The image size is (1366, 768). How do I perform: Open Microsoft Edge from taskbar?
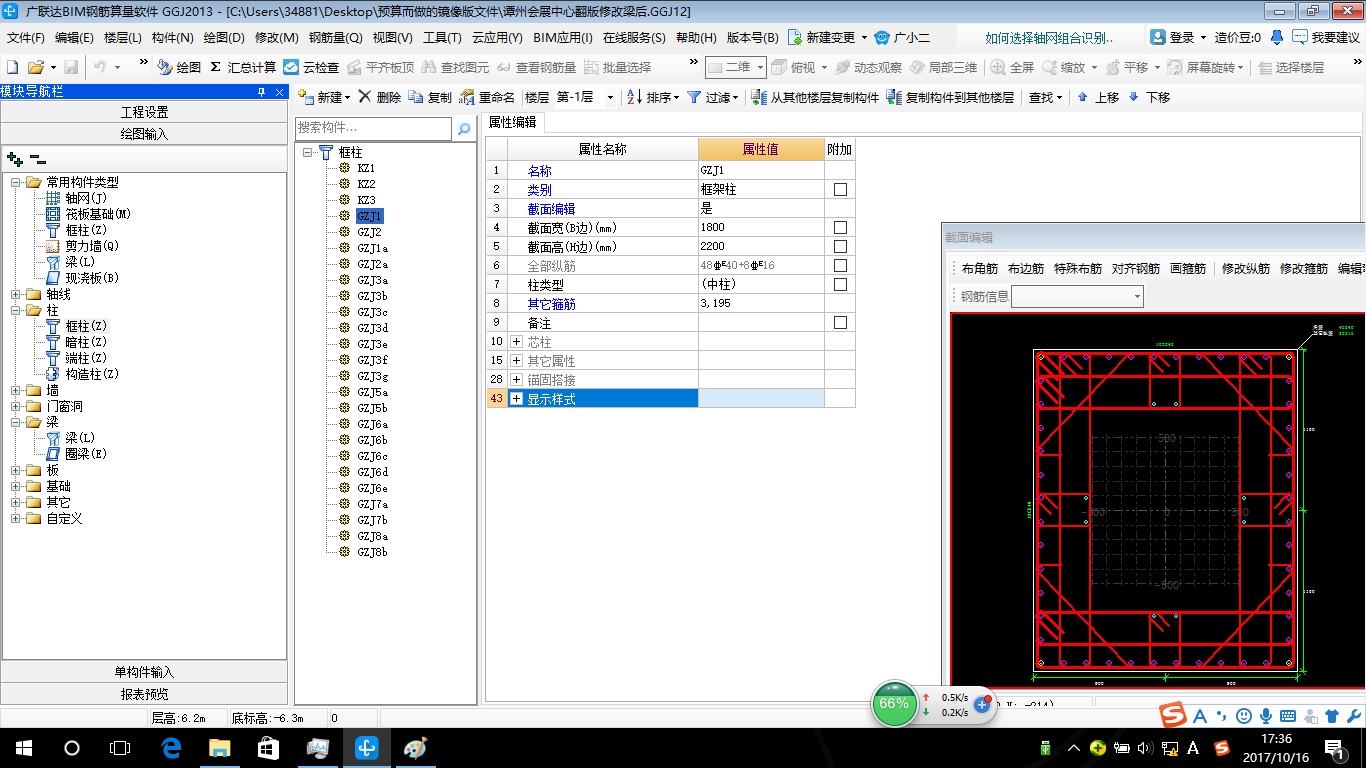point(170,747)
